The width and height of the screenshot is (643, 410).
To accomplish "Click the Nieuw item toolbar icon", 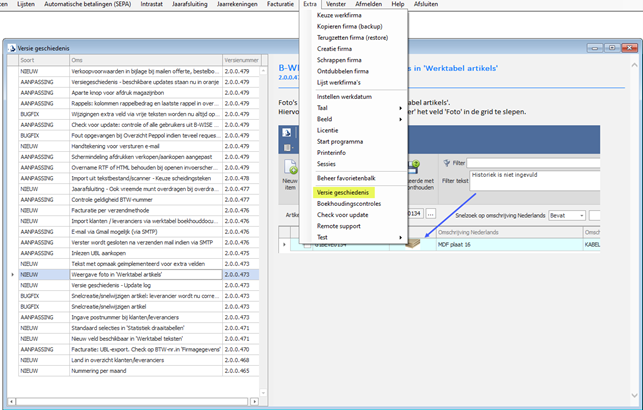I will coord(291,170).
